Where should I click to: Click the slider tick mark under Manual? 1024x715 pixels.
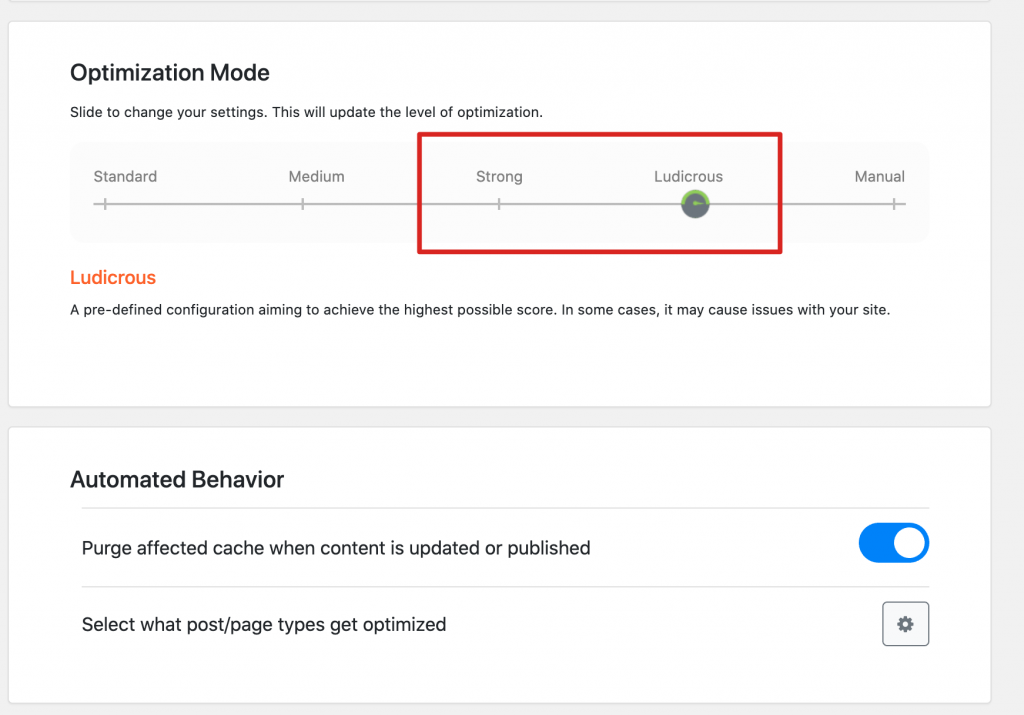pyautogui.click(x=894, y=204)
